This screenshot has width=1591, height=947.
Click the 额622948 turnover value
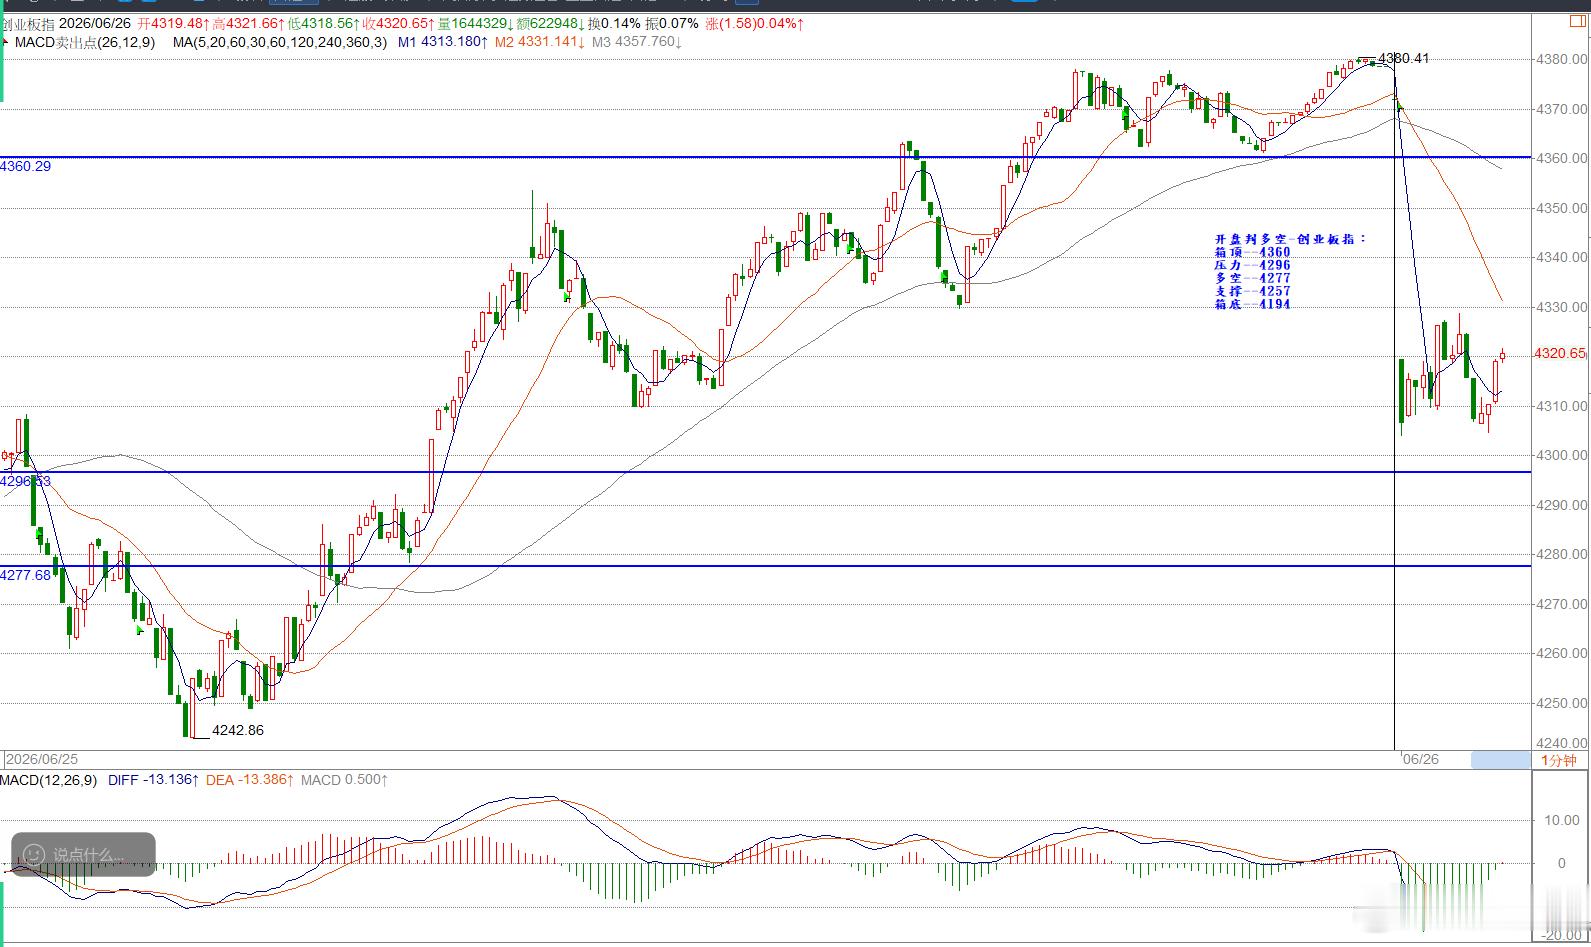point(550,23)
